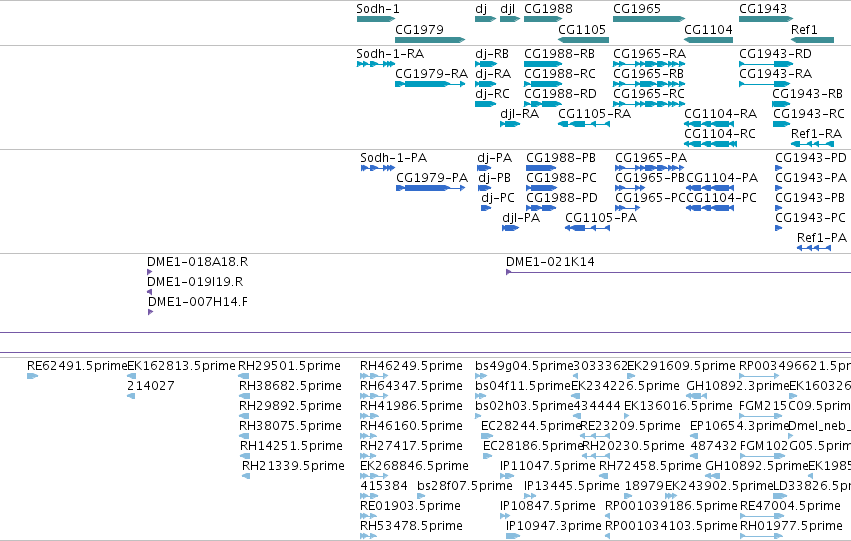Viewport: 851px width, 541px height.
Task: Select the CG1965 gene feature
Action: click(x=649, y=19)
